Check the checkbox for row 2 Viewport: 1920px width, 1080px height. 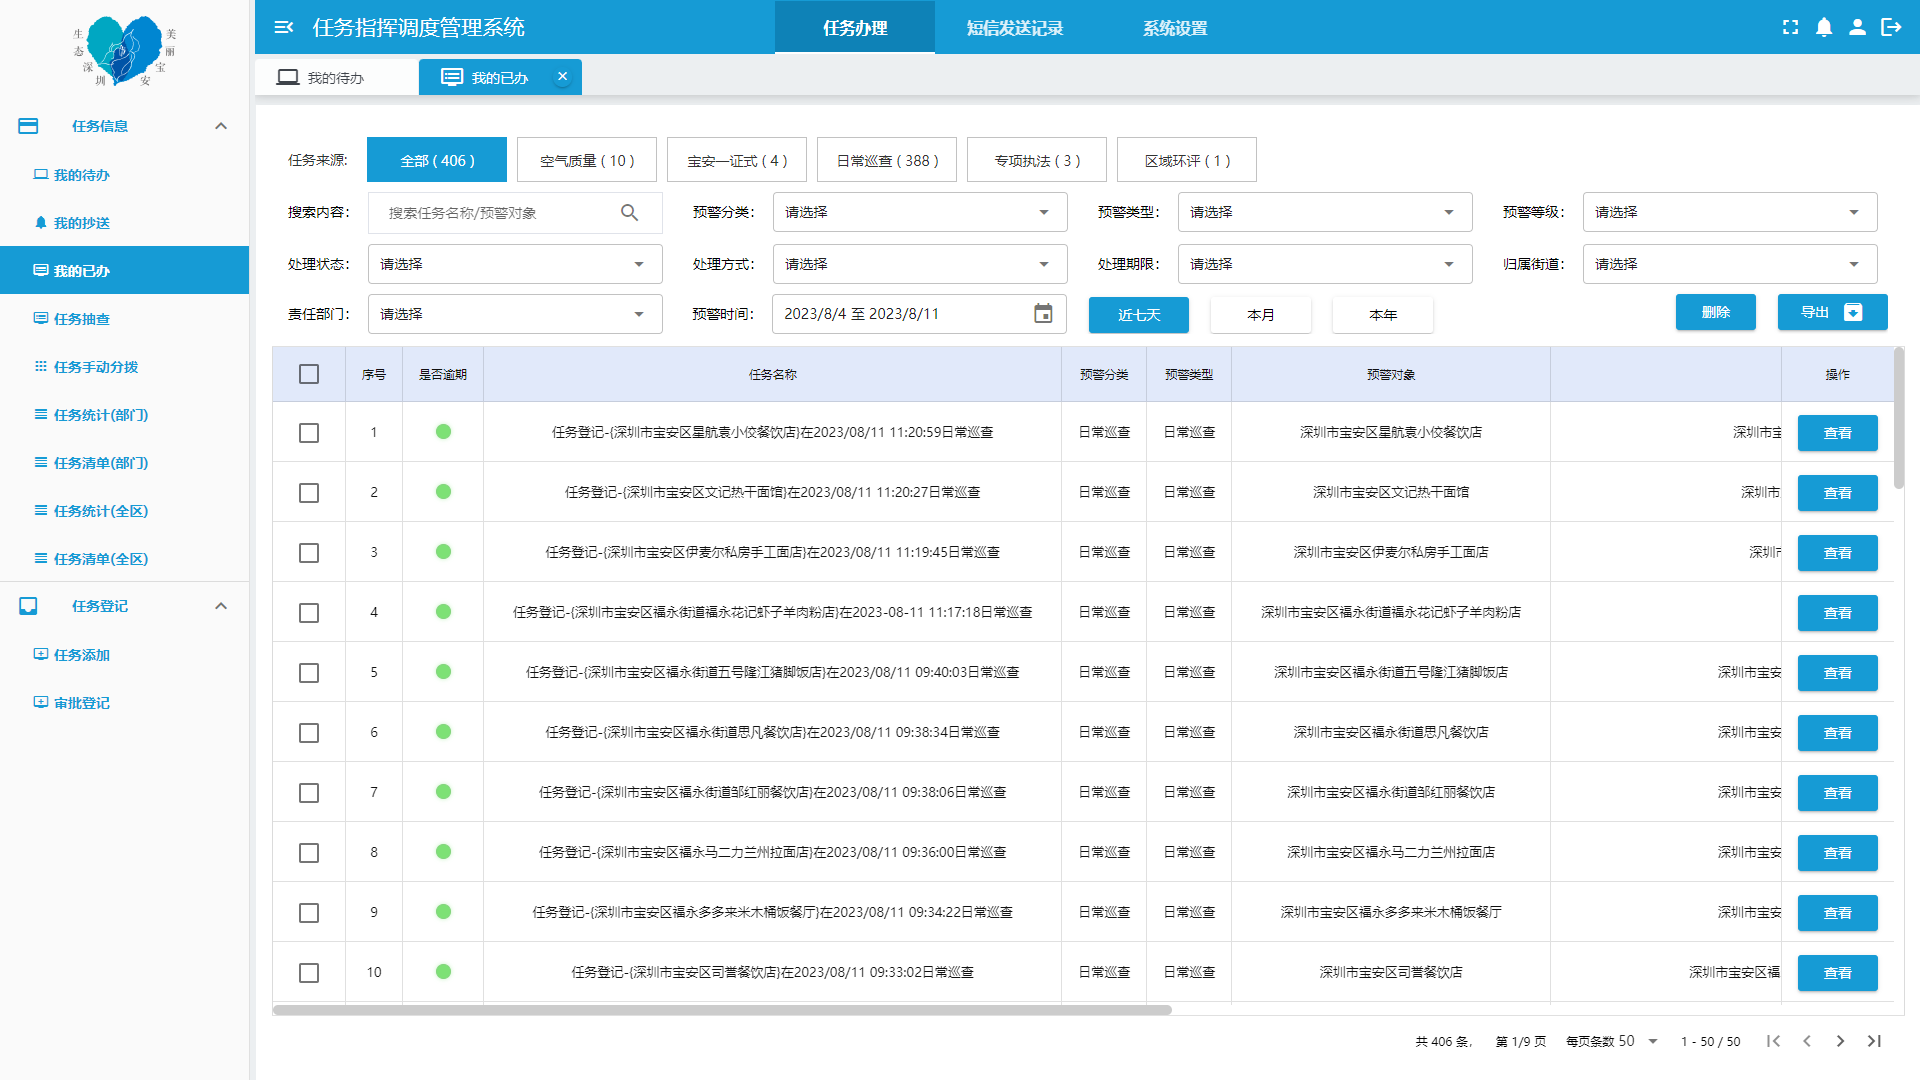309,493
